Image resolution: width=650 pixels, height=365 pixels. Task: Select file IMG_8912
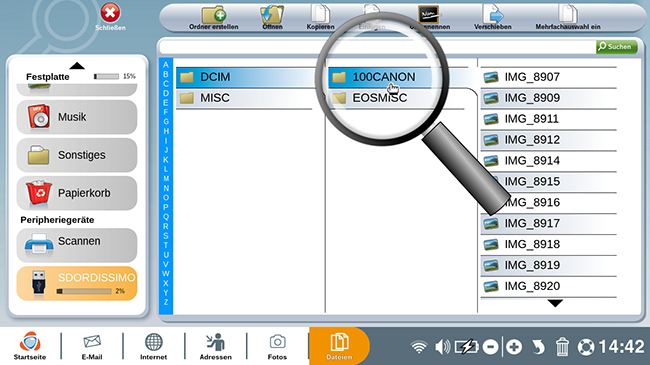click(548, 140)
